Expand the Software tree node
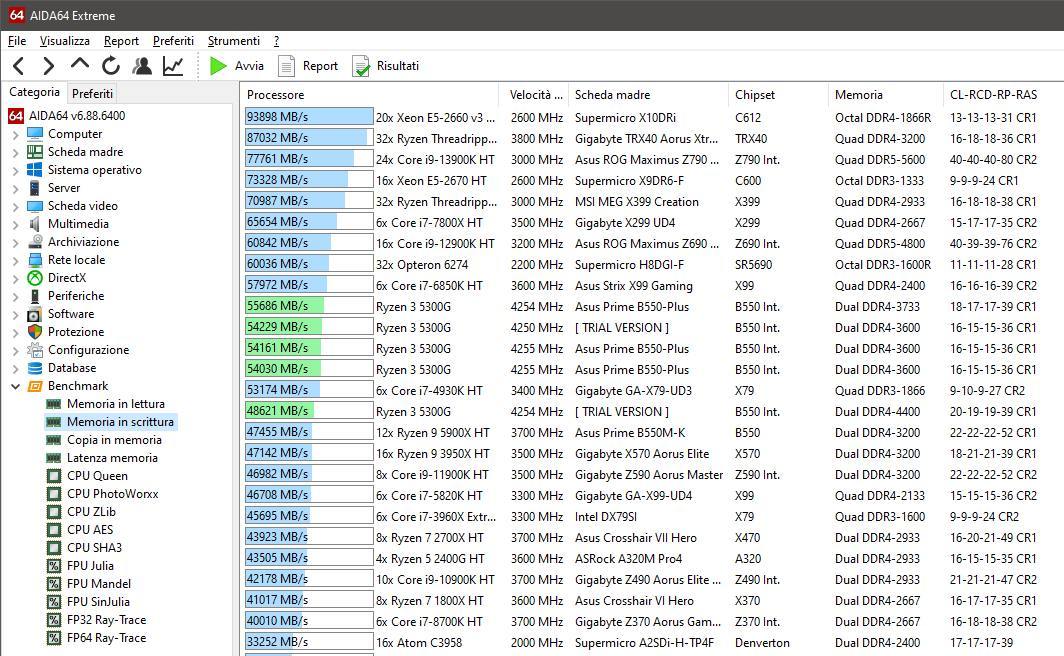This screenshot has height=656, width=1064. click(15, 314)
